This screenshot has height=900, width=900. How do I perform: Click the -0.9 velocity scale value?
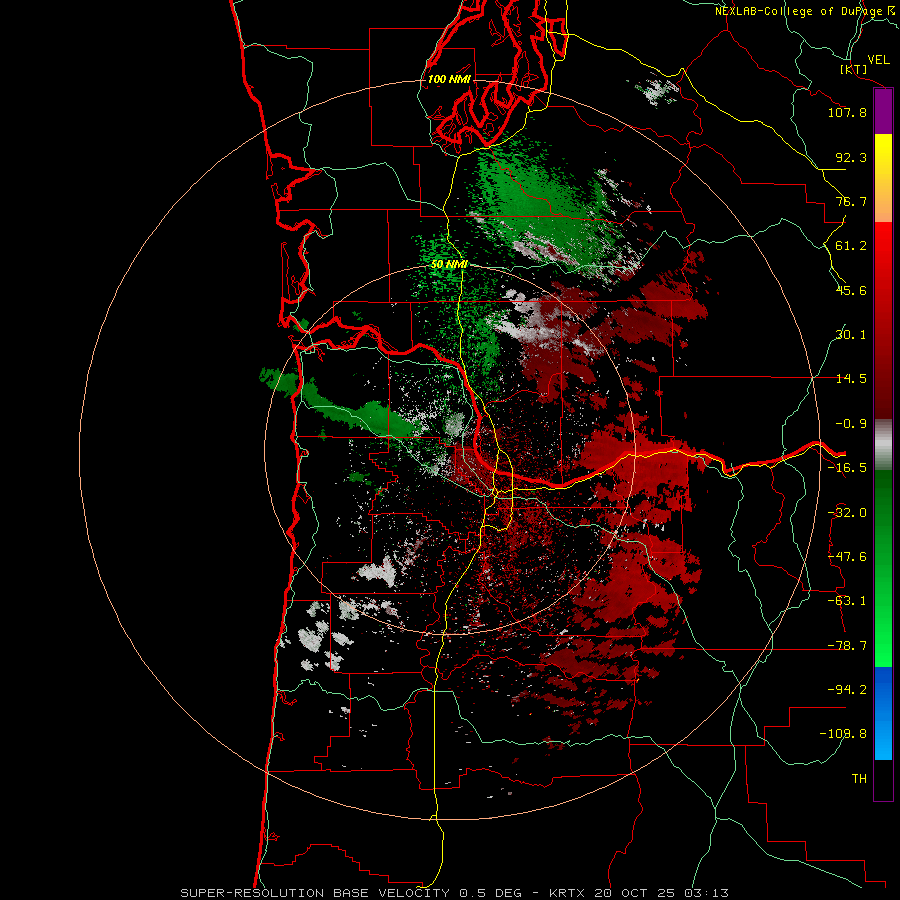(851, 424)
